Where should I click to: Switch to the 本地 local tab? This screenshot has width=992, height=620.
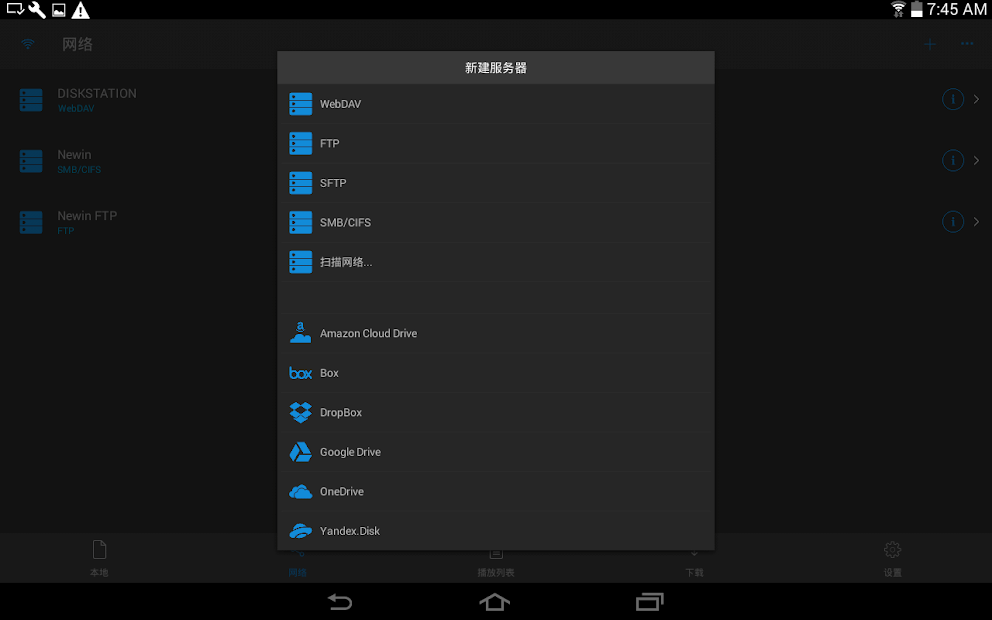point(99,558)
